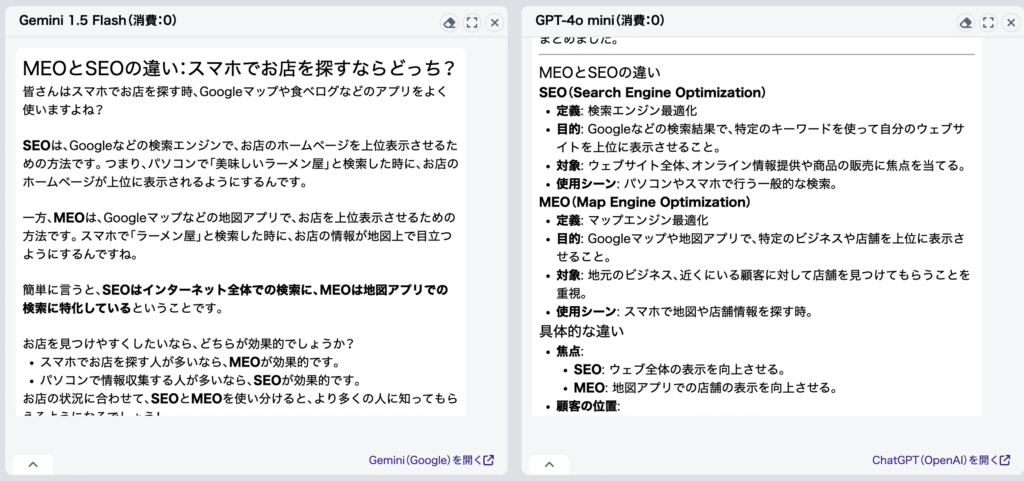Click question お店を見つけやすくしたいなら、どちらが効果的でしょうか?

pyautogui.click(x=191, y=343)
